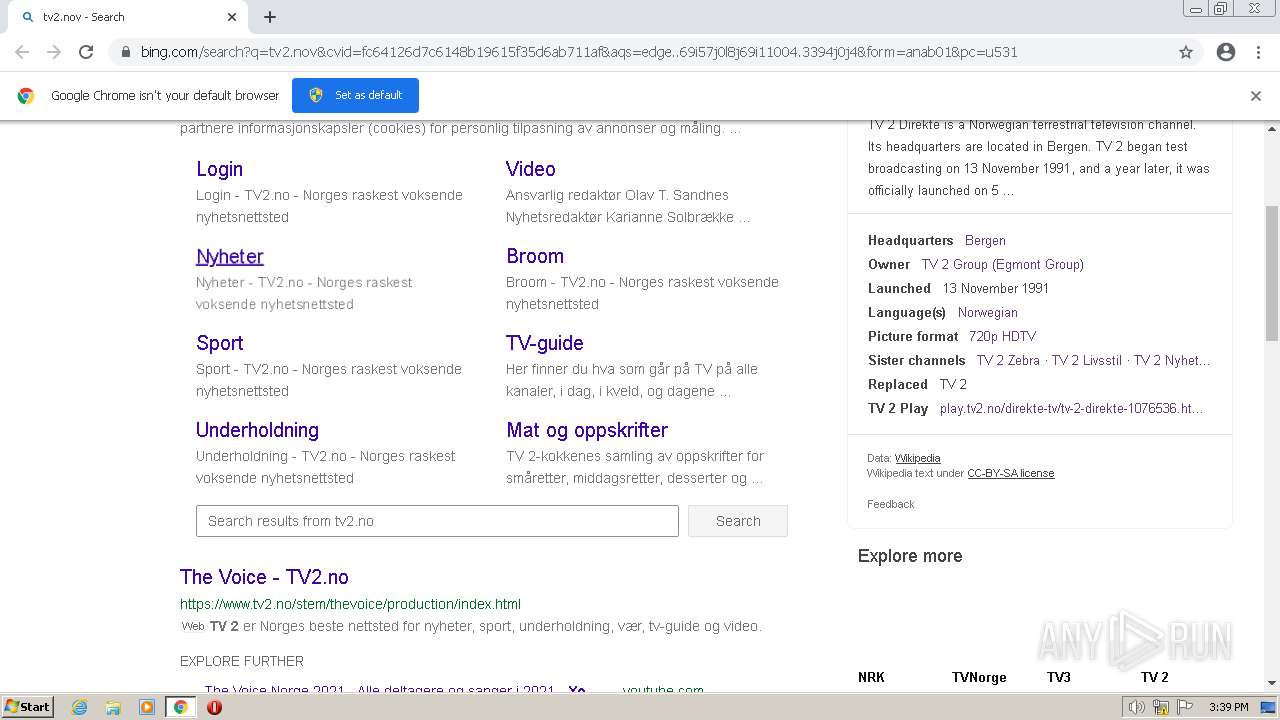Open the media player taskbar icon
The width and height of the screenshot is (1280, 720).
pyautogui.click(x=147, y=707)
